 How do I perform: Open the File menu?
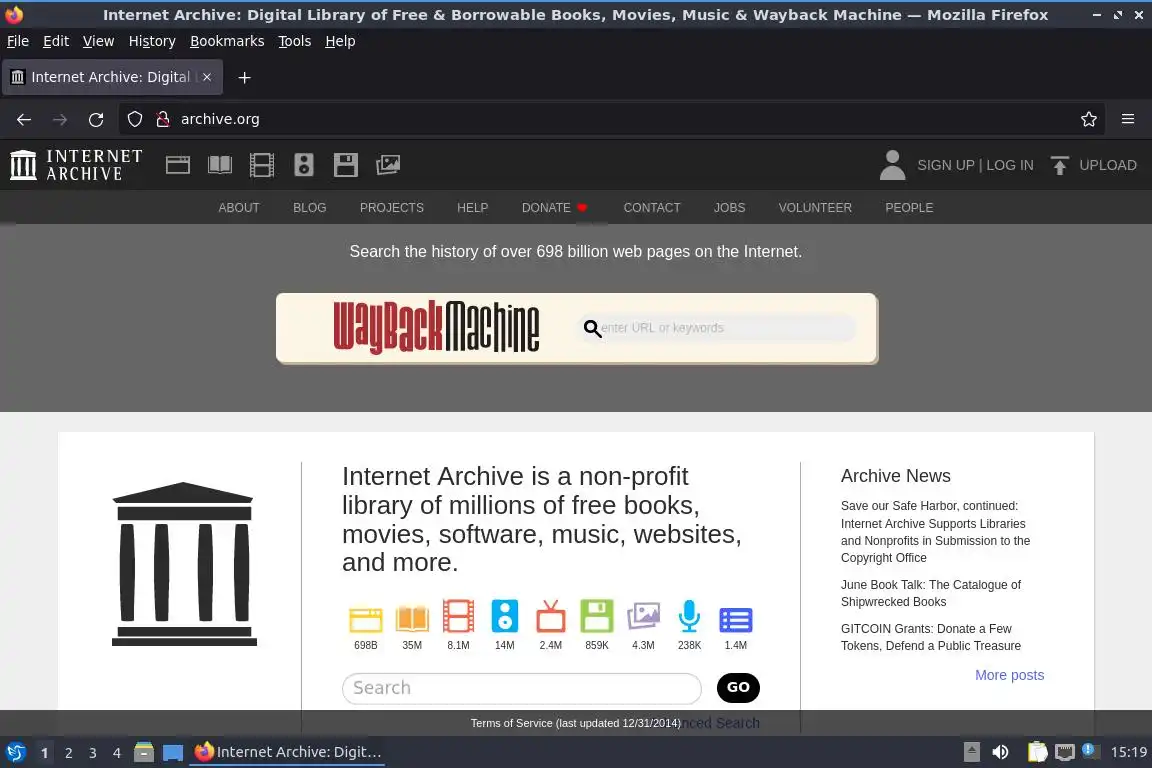click(x=18, y=41)
